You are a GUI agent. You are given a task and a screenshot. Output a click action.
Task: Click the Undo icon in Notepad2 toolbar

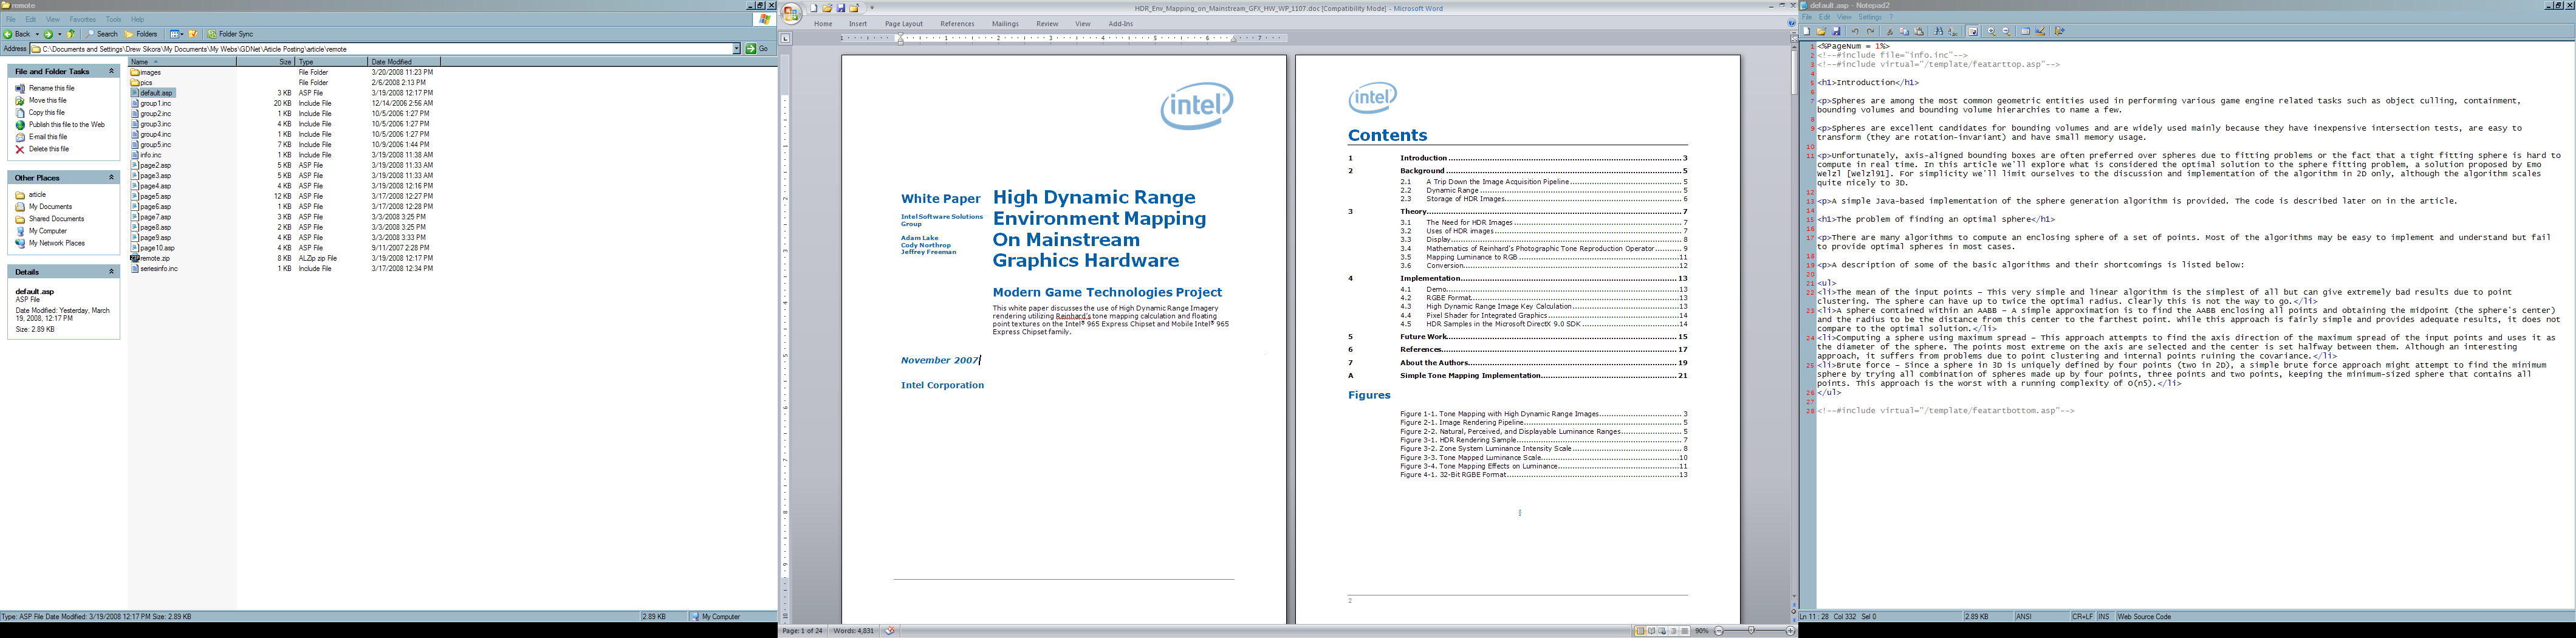tap(1856, 32)
